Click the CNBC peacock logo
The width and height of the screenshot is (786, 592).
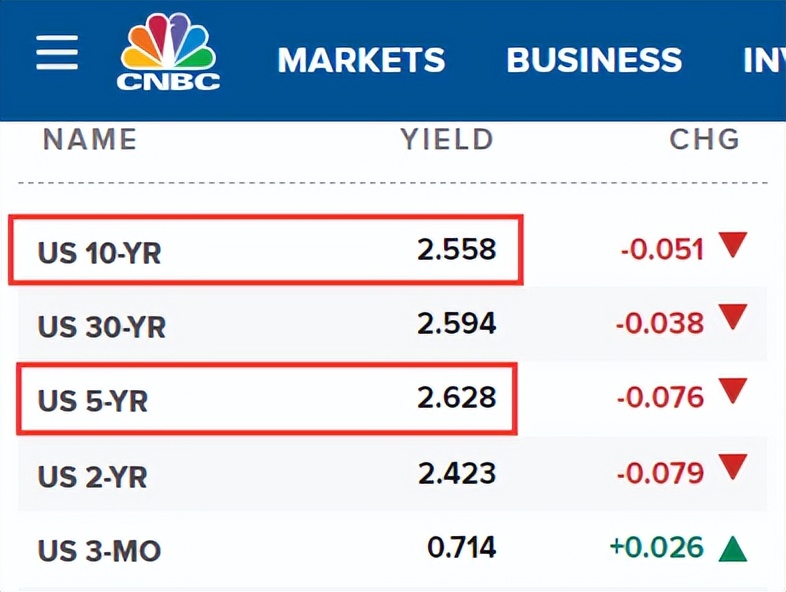click(x=168, y=53)
